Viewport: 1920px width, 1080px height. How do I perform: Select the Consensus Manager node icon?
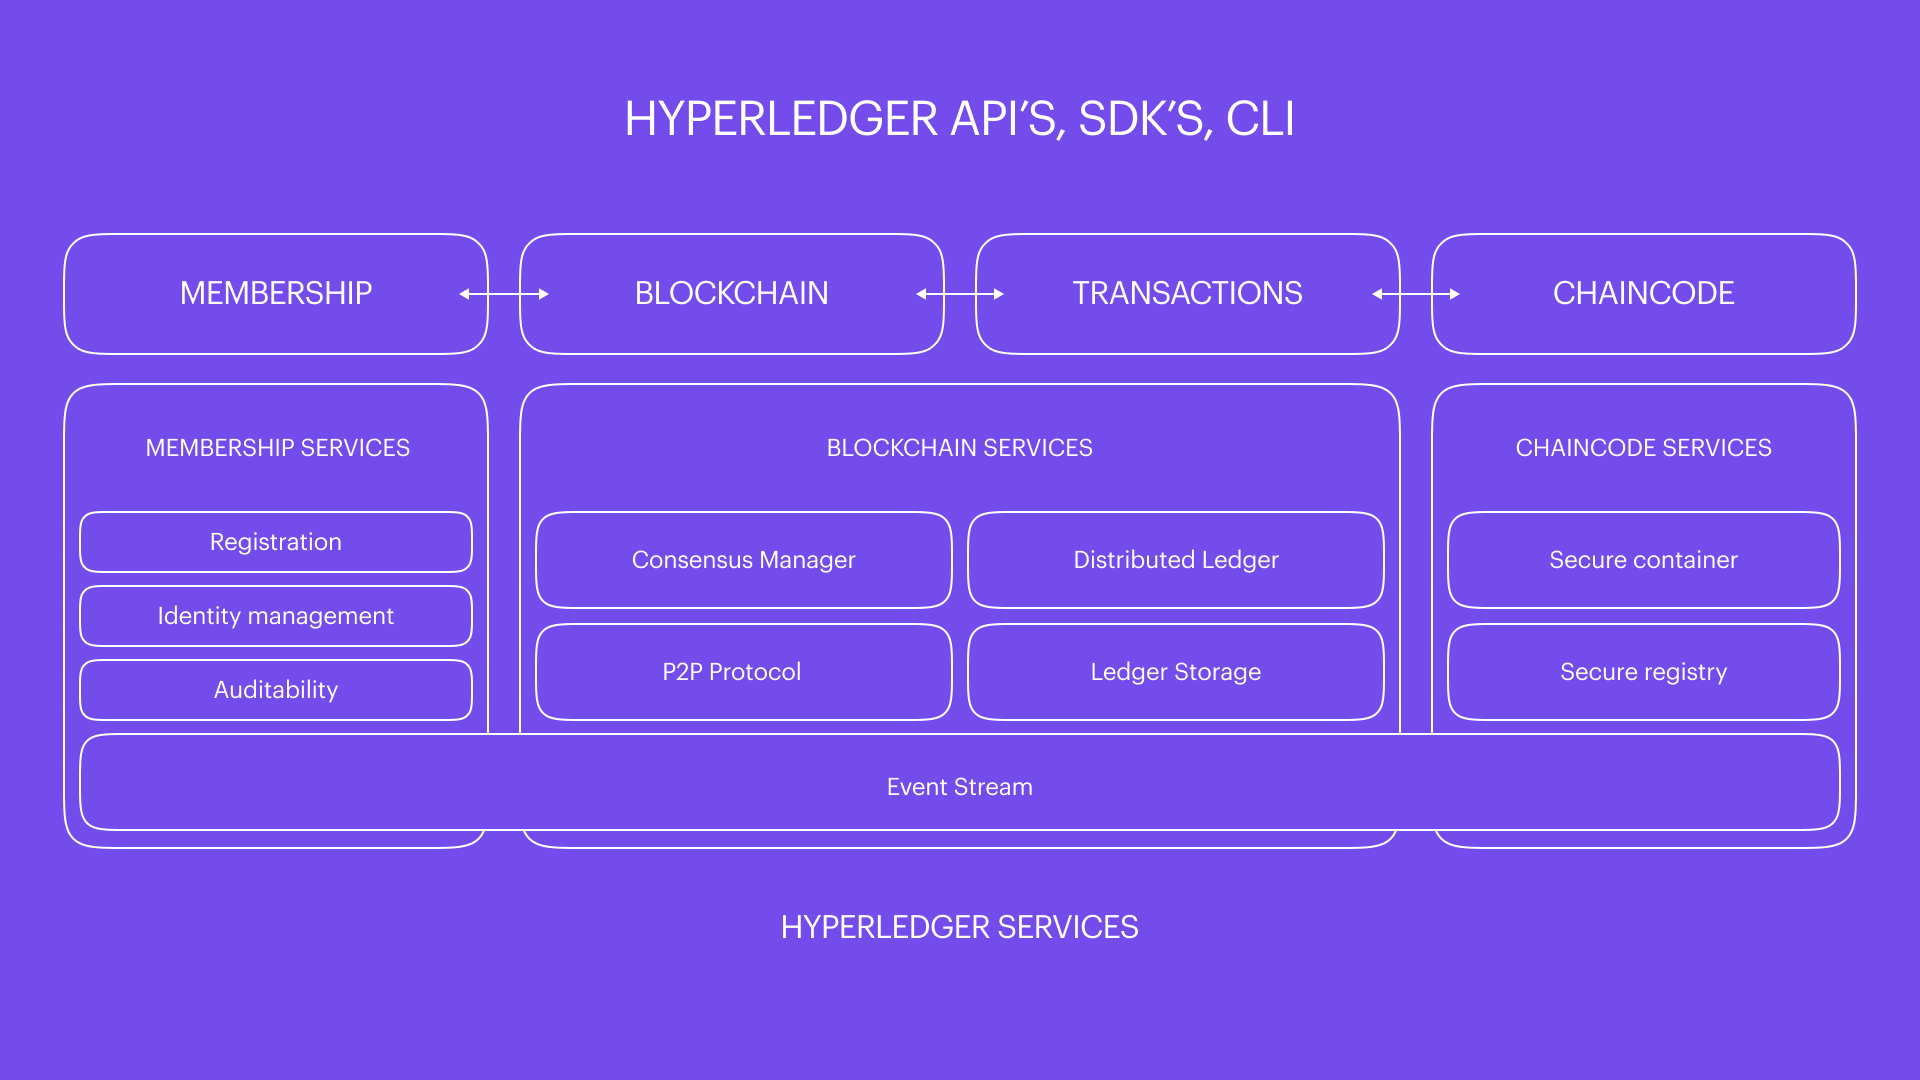(x=744, y=559)
